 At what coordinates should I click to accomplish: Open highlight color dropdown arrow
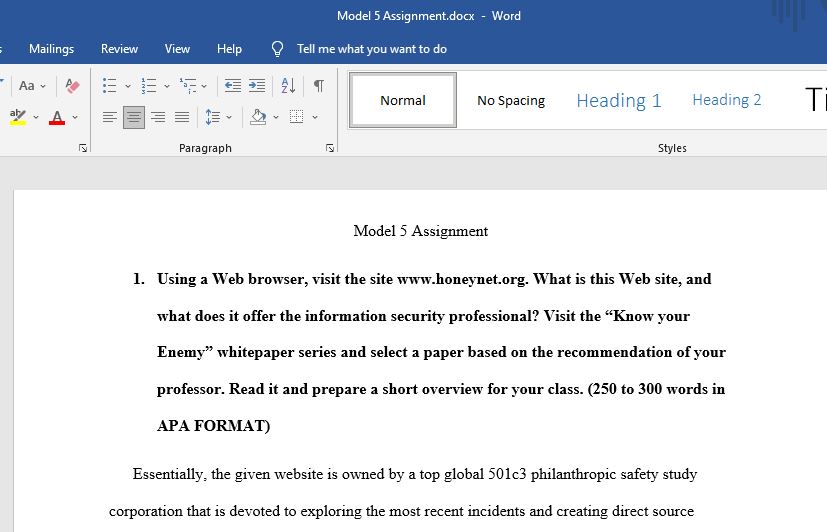click(36, 118)
